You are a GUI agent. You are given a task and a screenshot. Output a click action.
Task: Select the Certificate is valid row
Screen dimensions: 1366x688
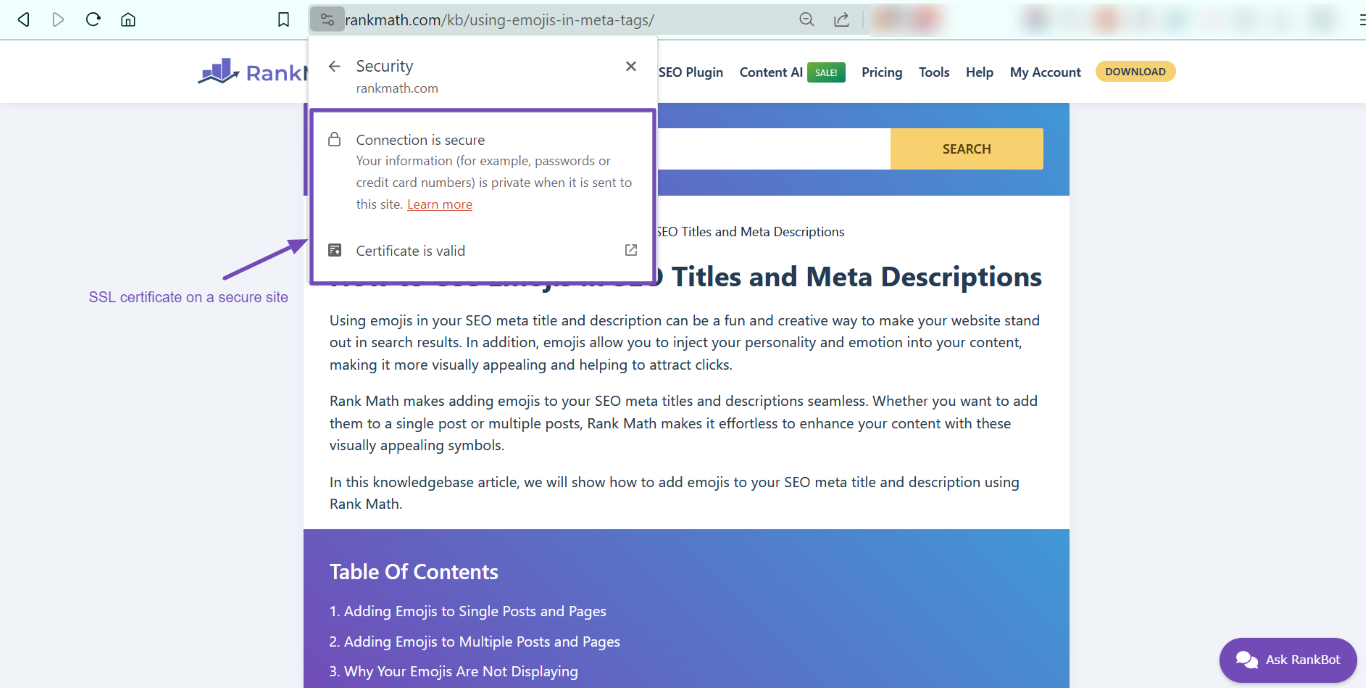[x=483, y=251]
